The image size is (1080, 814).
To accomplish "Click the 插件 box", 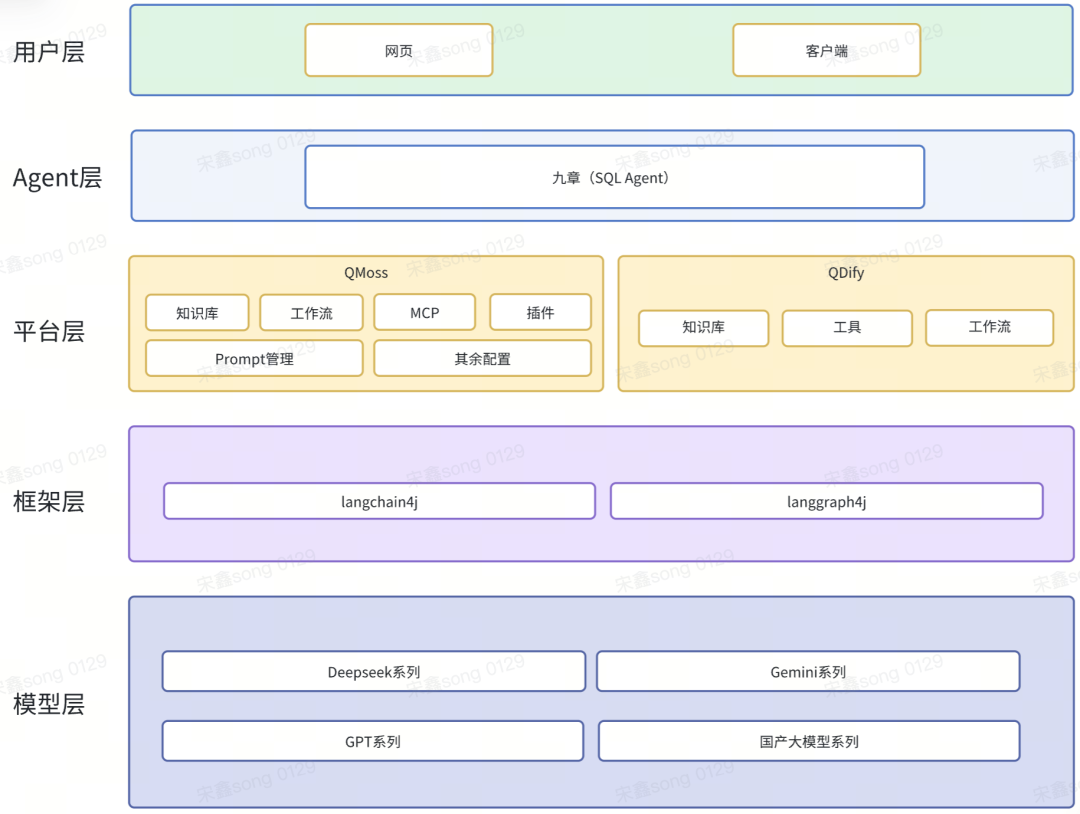I will 540,313.
